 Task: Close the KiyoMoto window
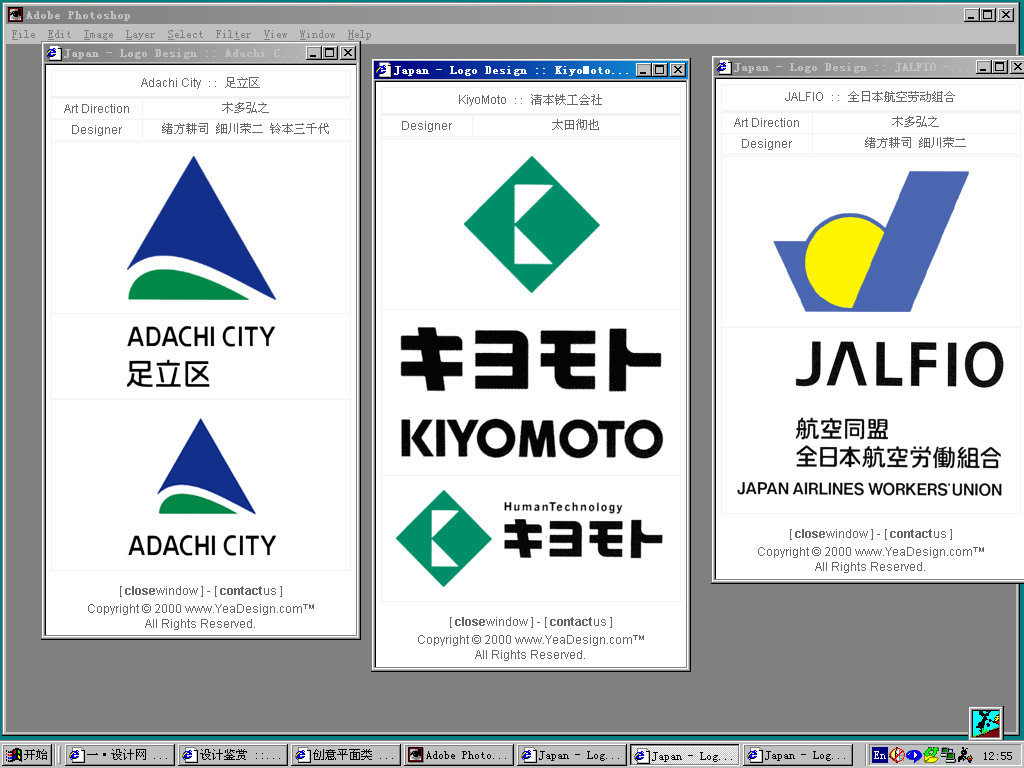tap(679, 70)
